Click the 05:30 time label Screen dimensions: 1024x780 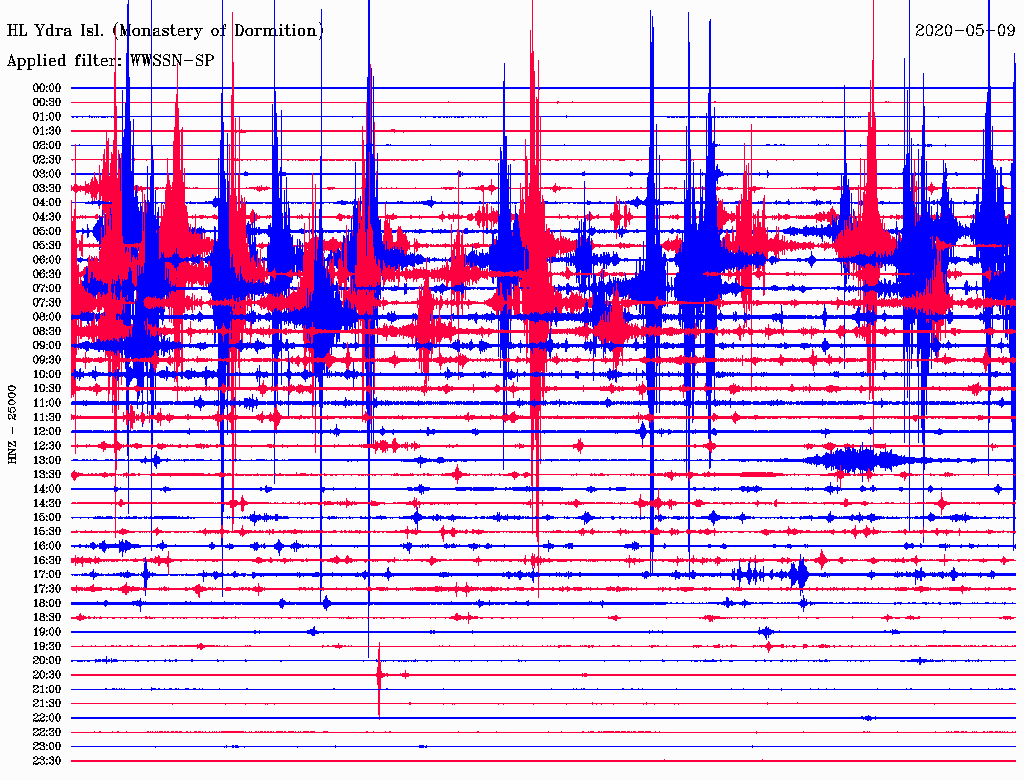[x=47, y=246]
